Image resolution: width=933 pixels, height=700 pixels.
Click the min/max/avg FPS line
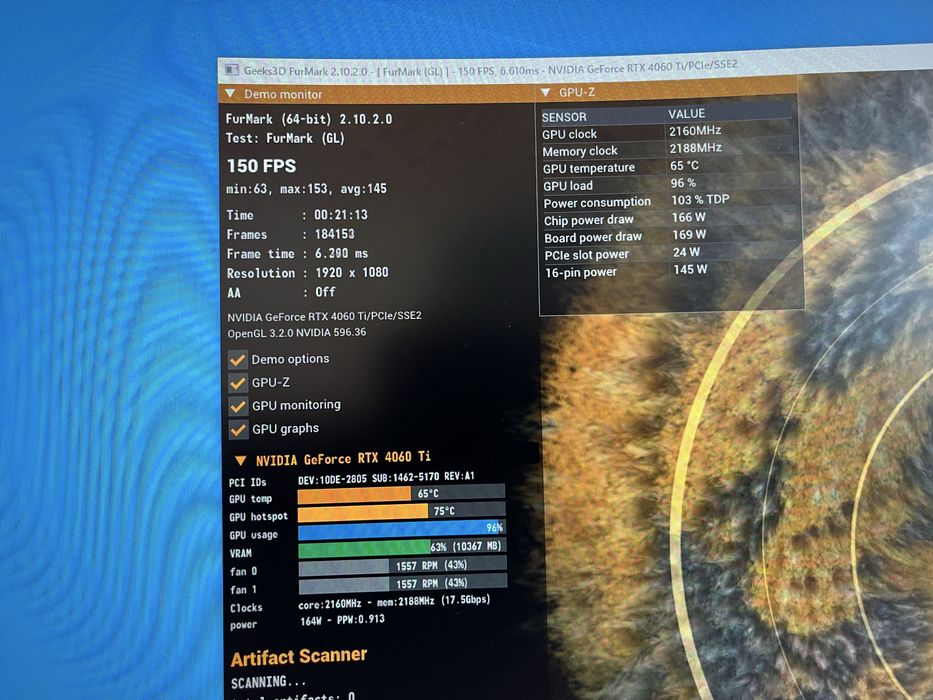306,189
